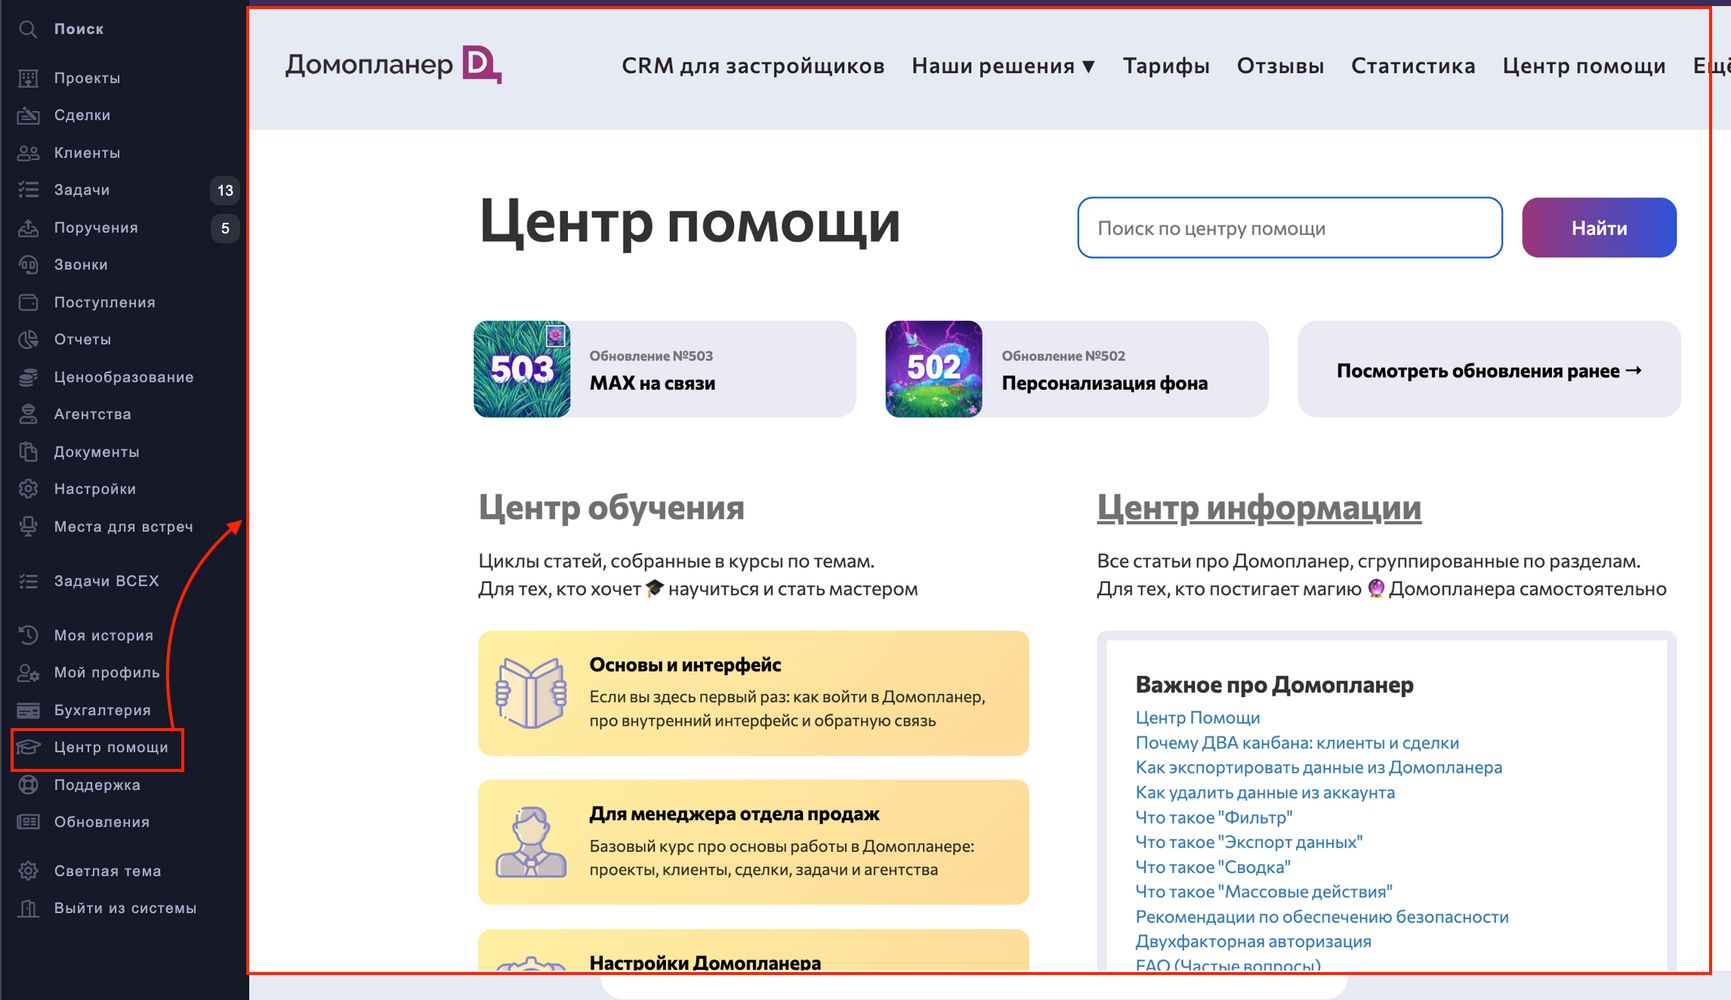This screenshot has width=1731, height=1000.
Task: Open the Основы и интерфейс course card
Action: [753, 693]
